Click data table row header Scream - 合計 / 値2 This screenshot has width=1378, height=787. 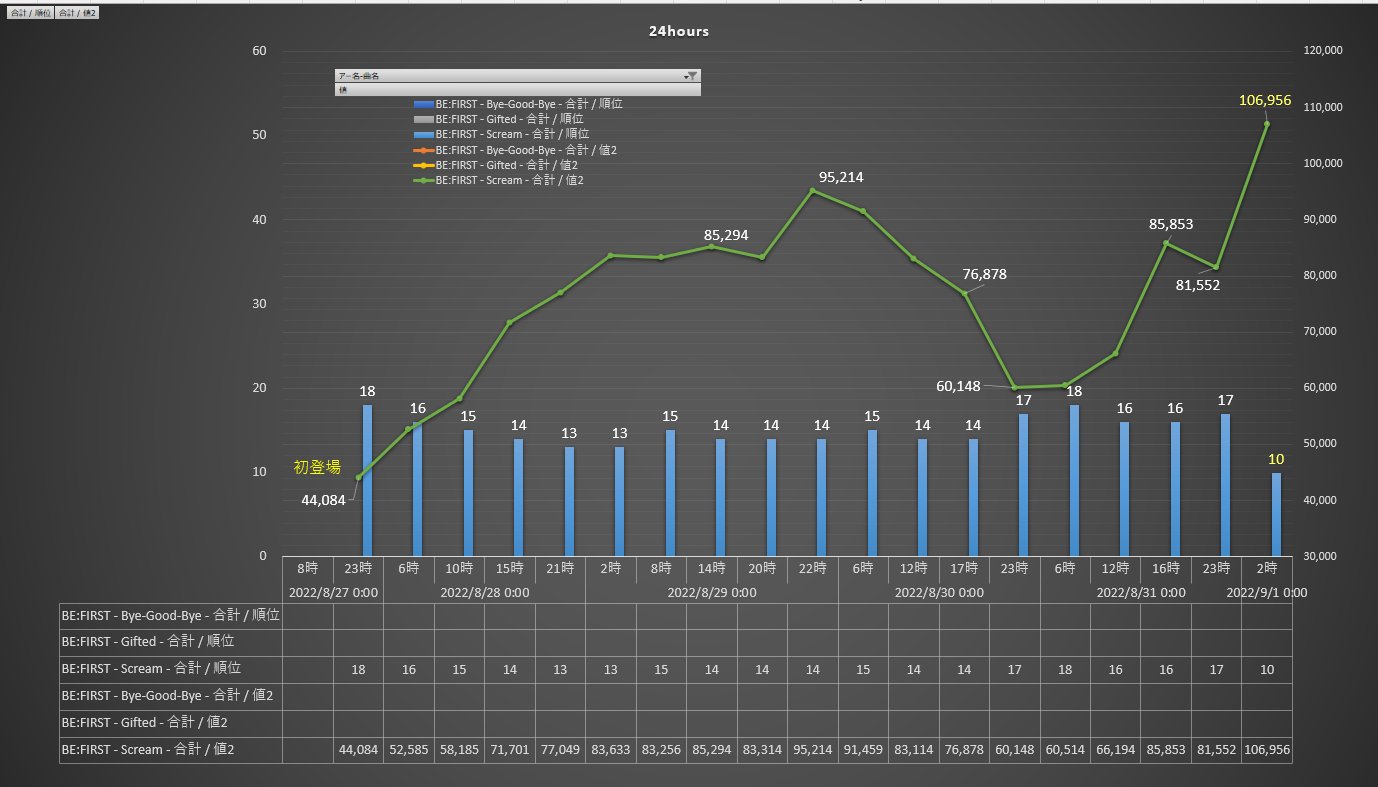tap(171, 749)
